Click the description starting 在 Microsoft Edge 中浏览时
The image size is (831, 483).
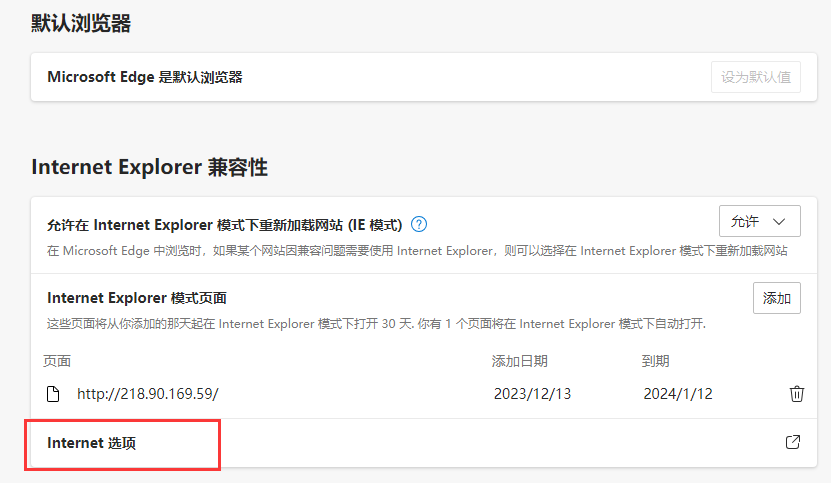417,251
